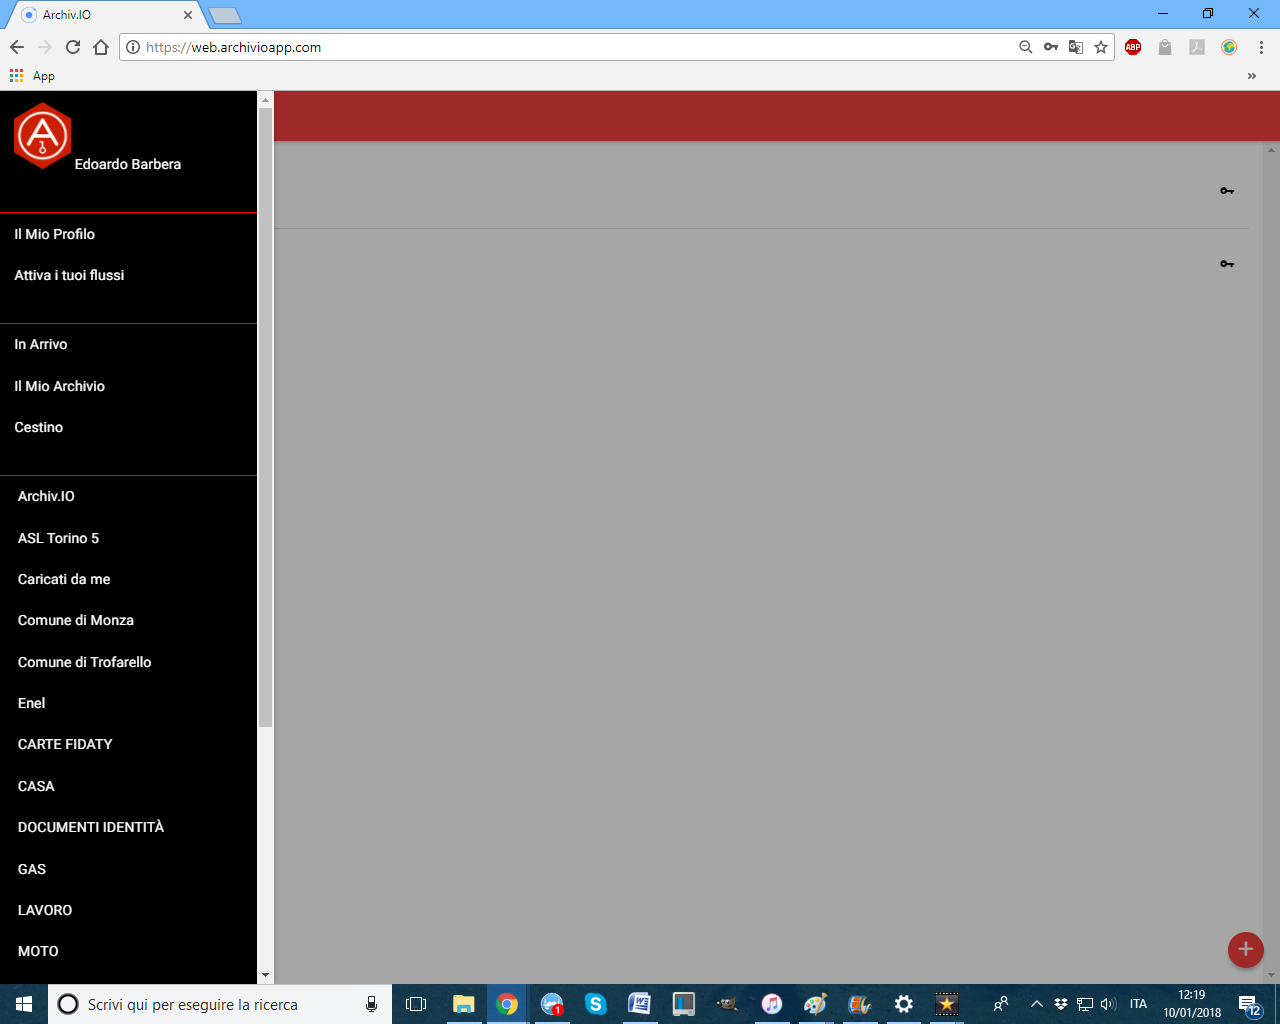
Task: Click the taskbar microphone icon
Action: coord(372,1004)
